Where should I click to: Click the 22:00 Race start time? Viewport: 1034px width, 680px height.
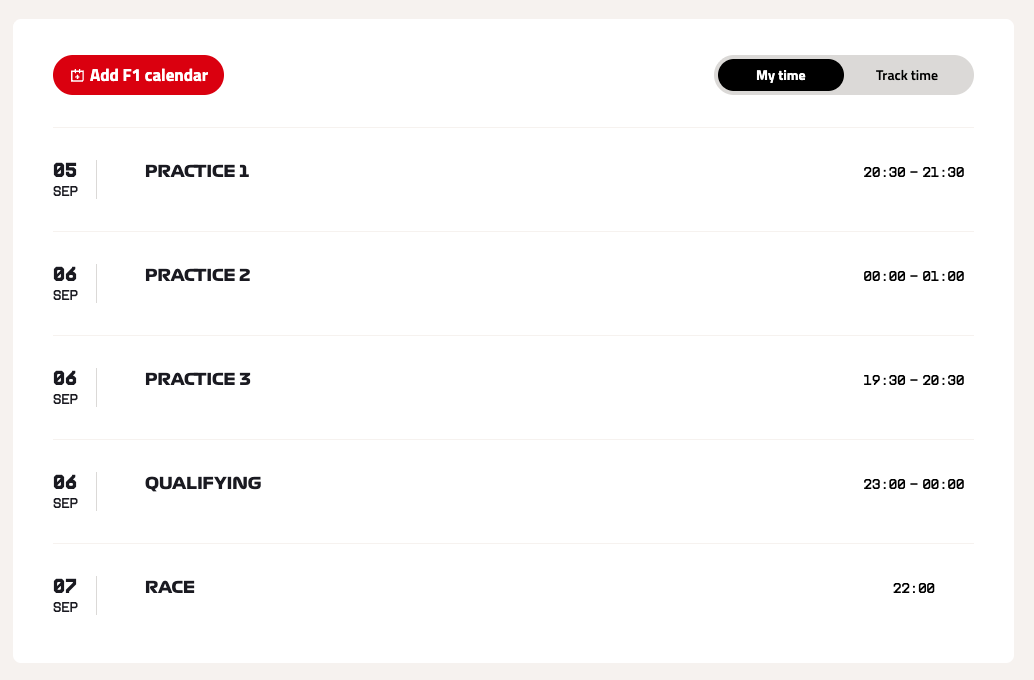[913, 588]
